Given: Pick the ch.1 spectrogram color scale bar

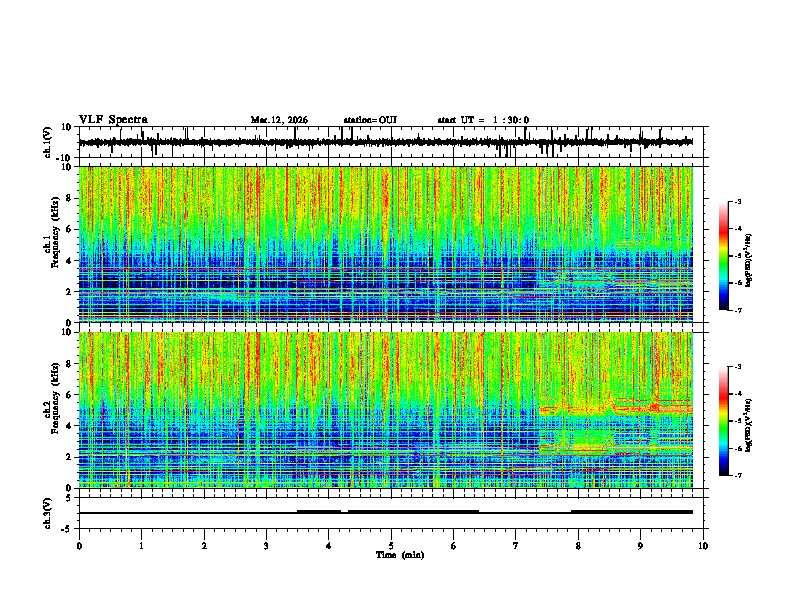Looking at the screenshot, I should coord(723,256).
